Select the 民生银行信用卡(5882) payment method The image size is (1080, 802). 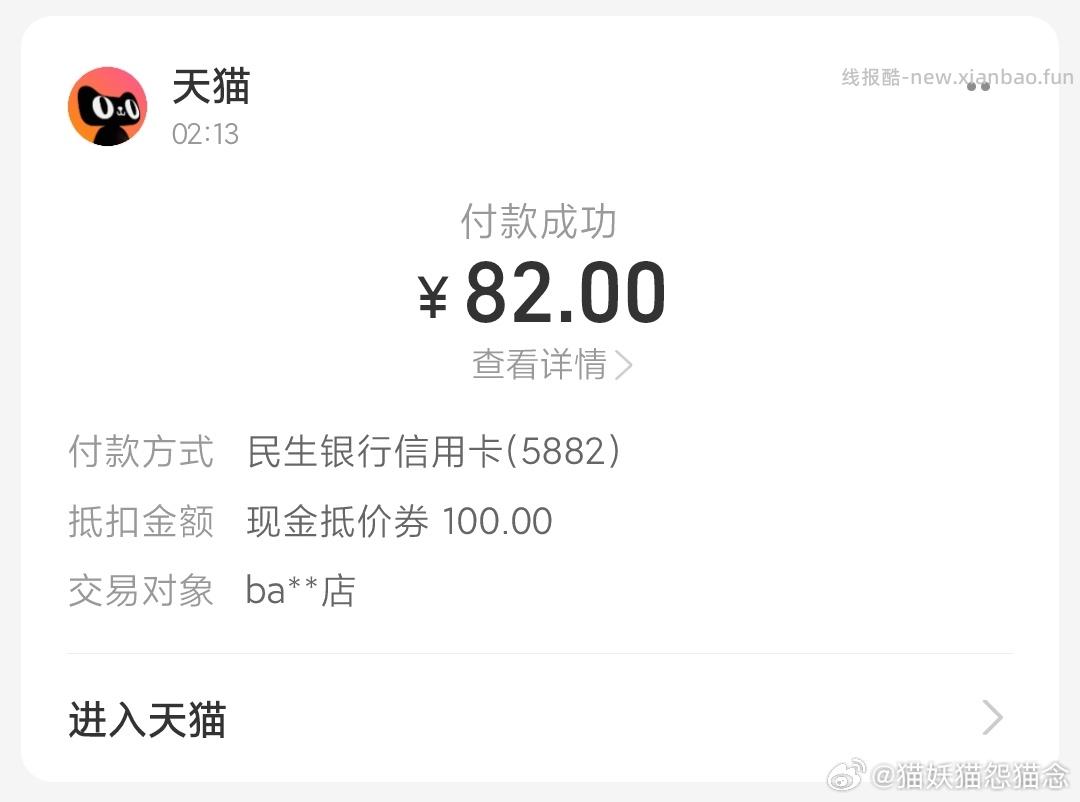[434, 451]
